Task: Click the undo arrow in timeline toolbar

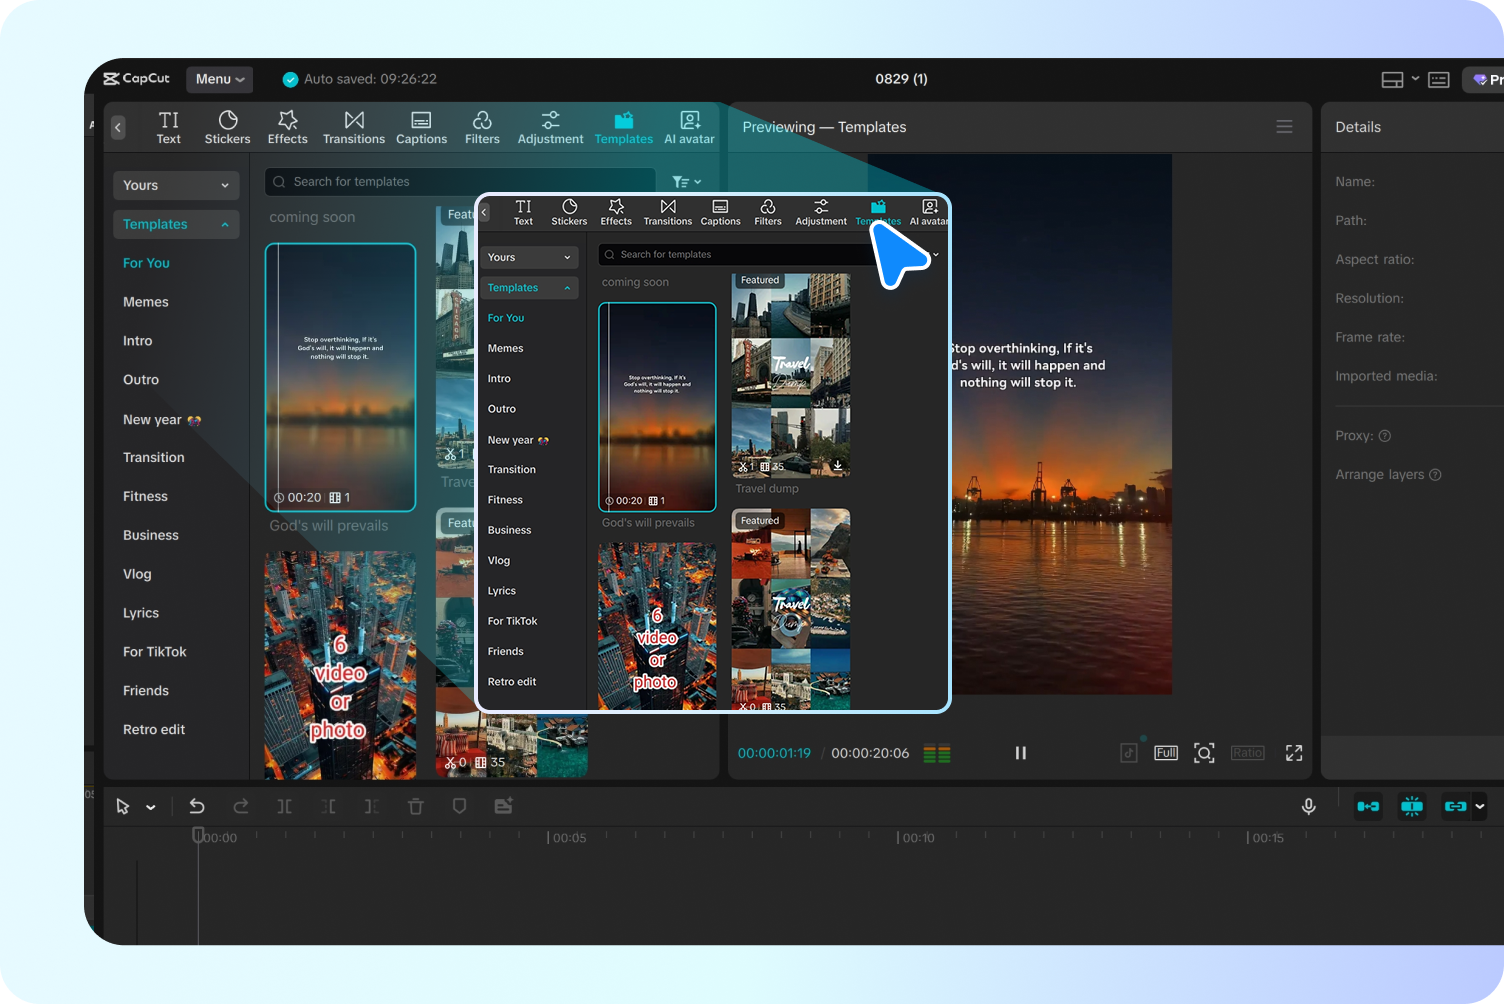Action: tap(197, 807)
